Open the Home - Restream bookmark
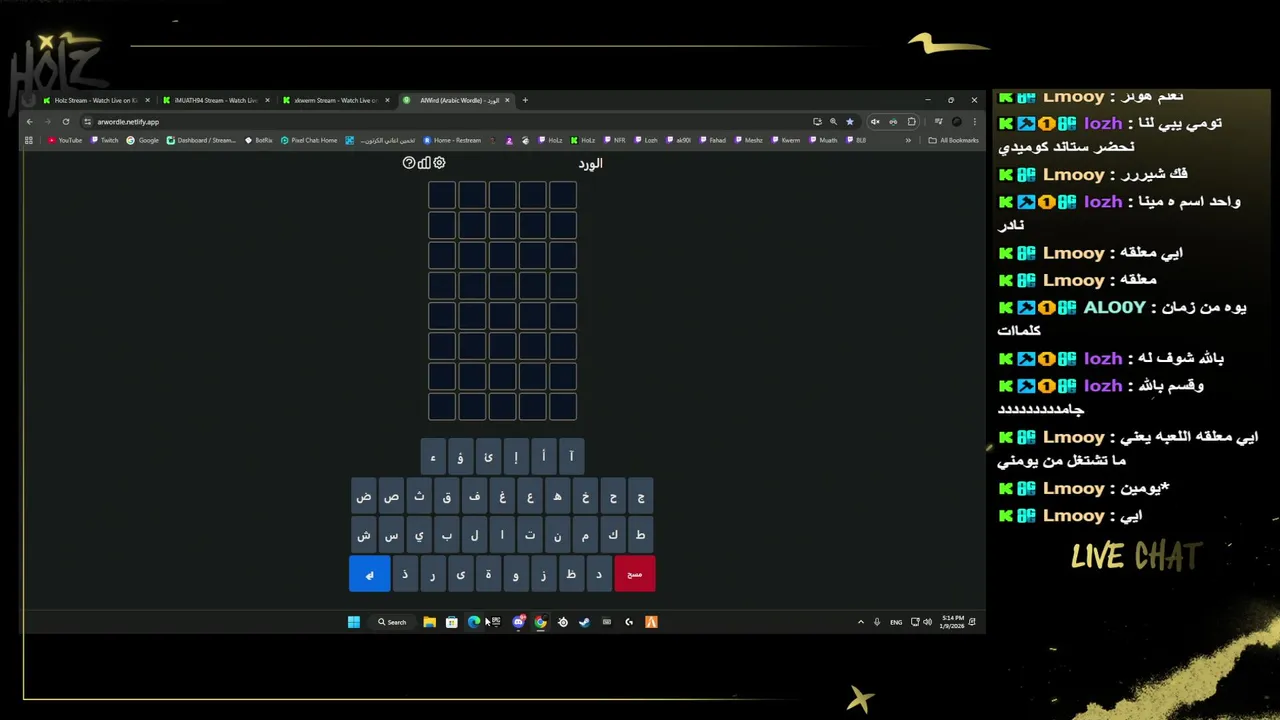Image resolution: width=1280 pixels, height=720 pixels. point(452,140)
